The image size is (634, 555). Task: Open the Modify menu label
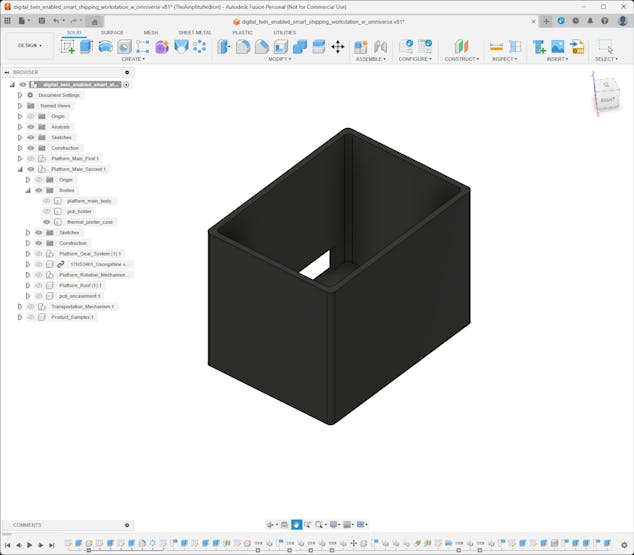point(280,59)
